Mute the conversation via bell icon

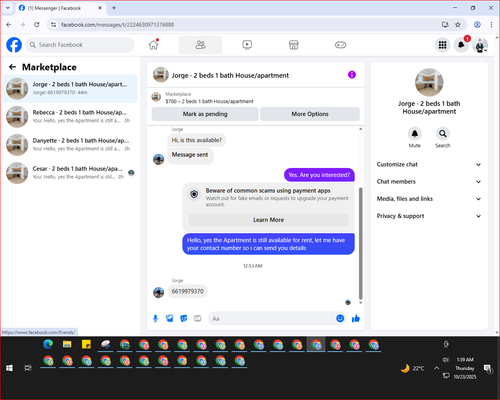(x=414, y=134)
